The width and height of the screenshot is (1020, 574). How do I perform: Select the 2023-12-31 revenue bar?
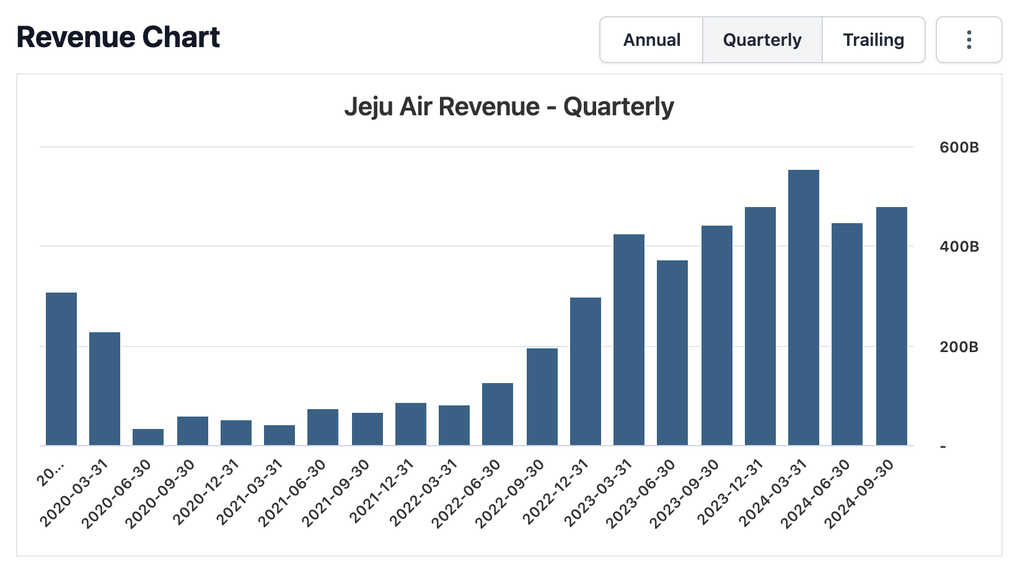[x=760, y=326]
